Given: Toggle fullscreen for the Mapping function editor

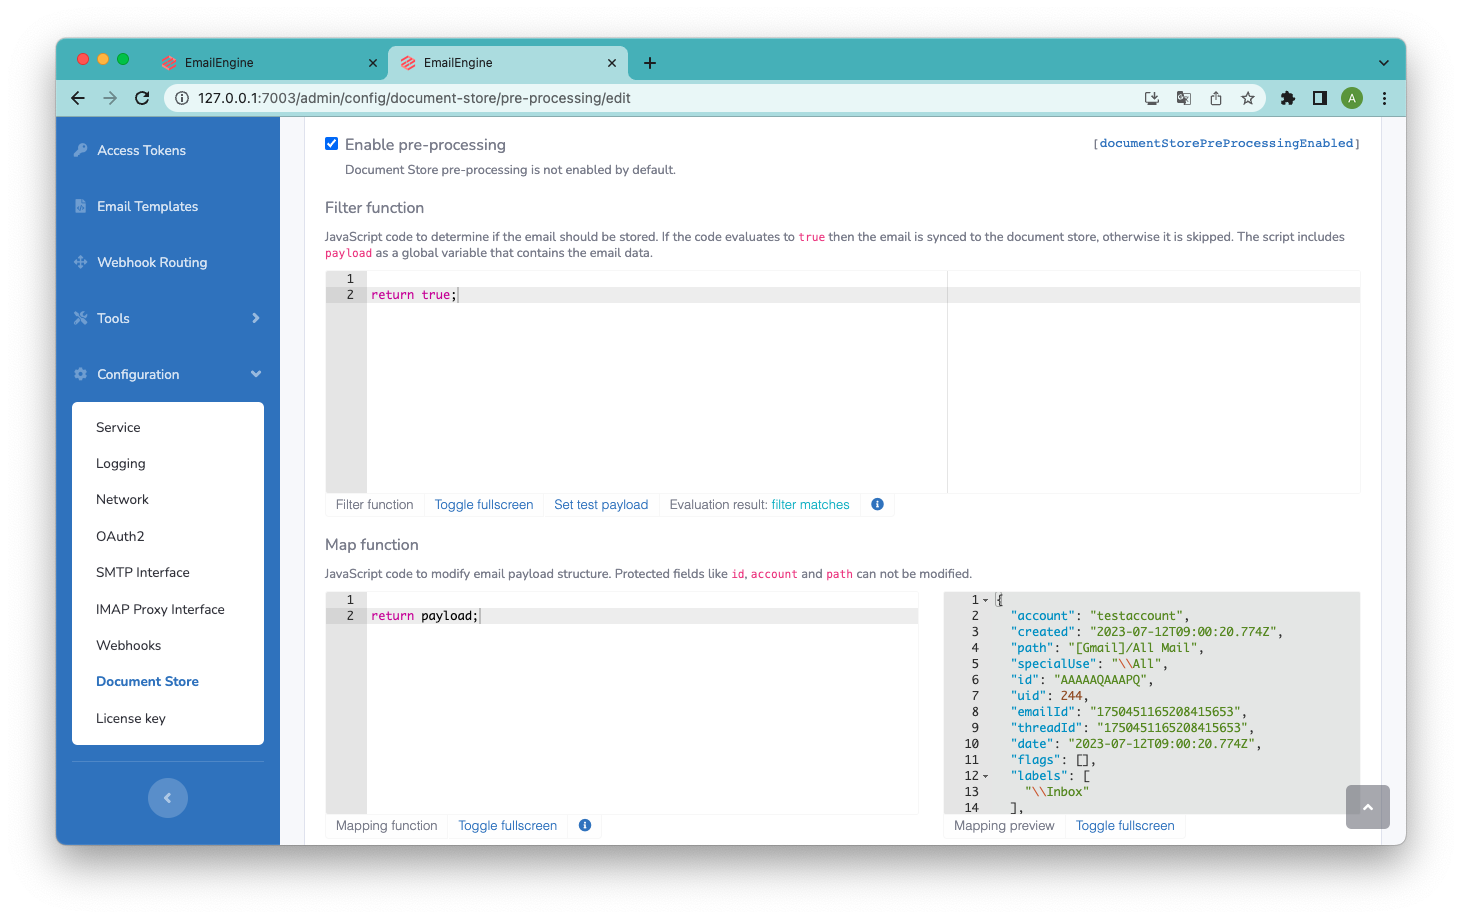Looking at the screenshot, I should click(x=508, y=826).
